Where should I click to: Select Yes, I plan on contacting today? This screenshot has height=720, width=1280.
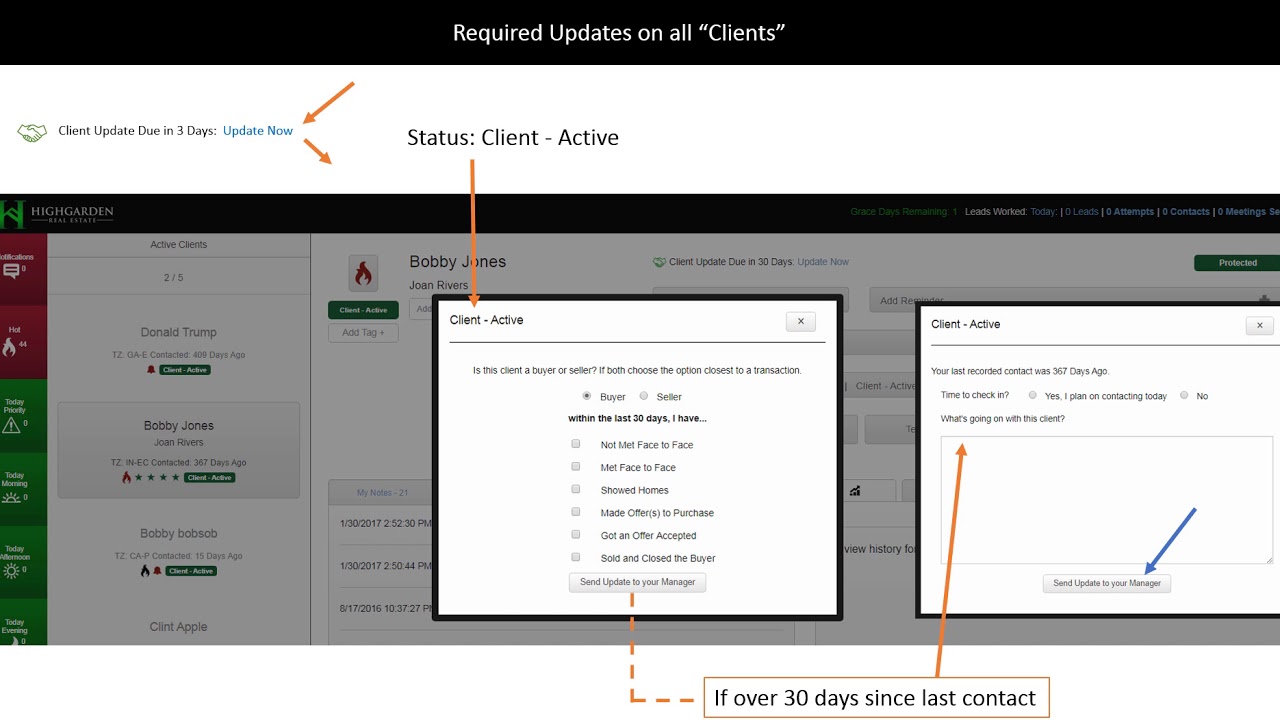coord(1033,395)
